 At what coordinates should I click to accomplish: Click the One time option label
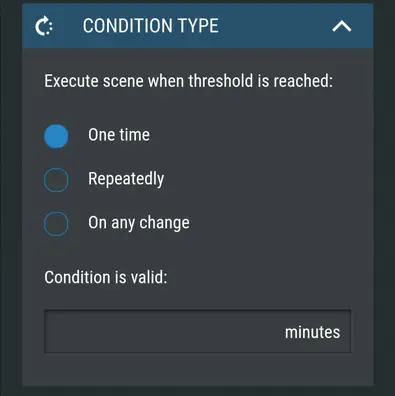119,135
